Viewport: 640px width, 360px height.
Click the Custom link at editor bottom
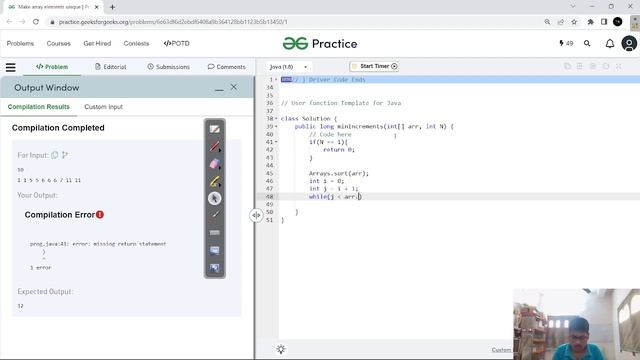pos(501,350)
